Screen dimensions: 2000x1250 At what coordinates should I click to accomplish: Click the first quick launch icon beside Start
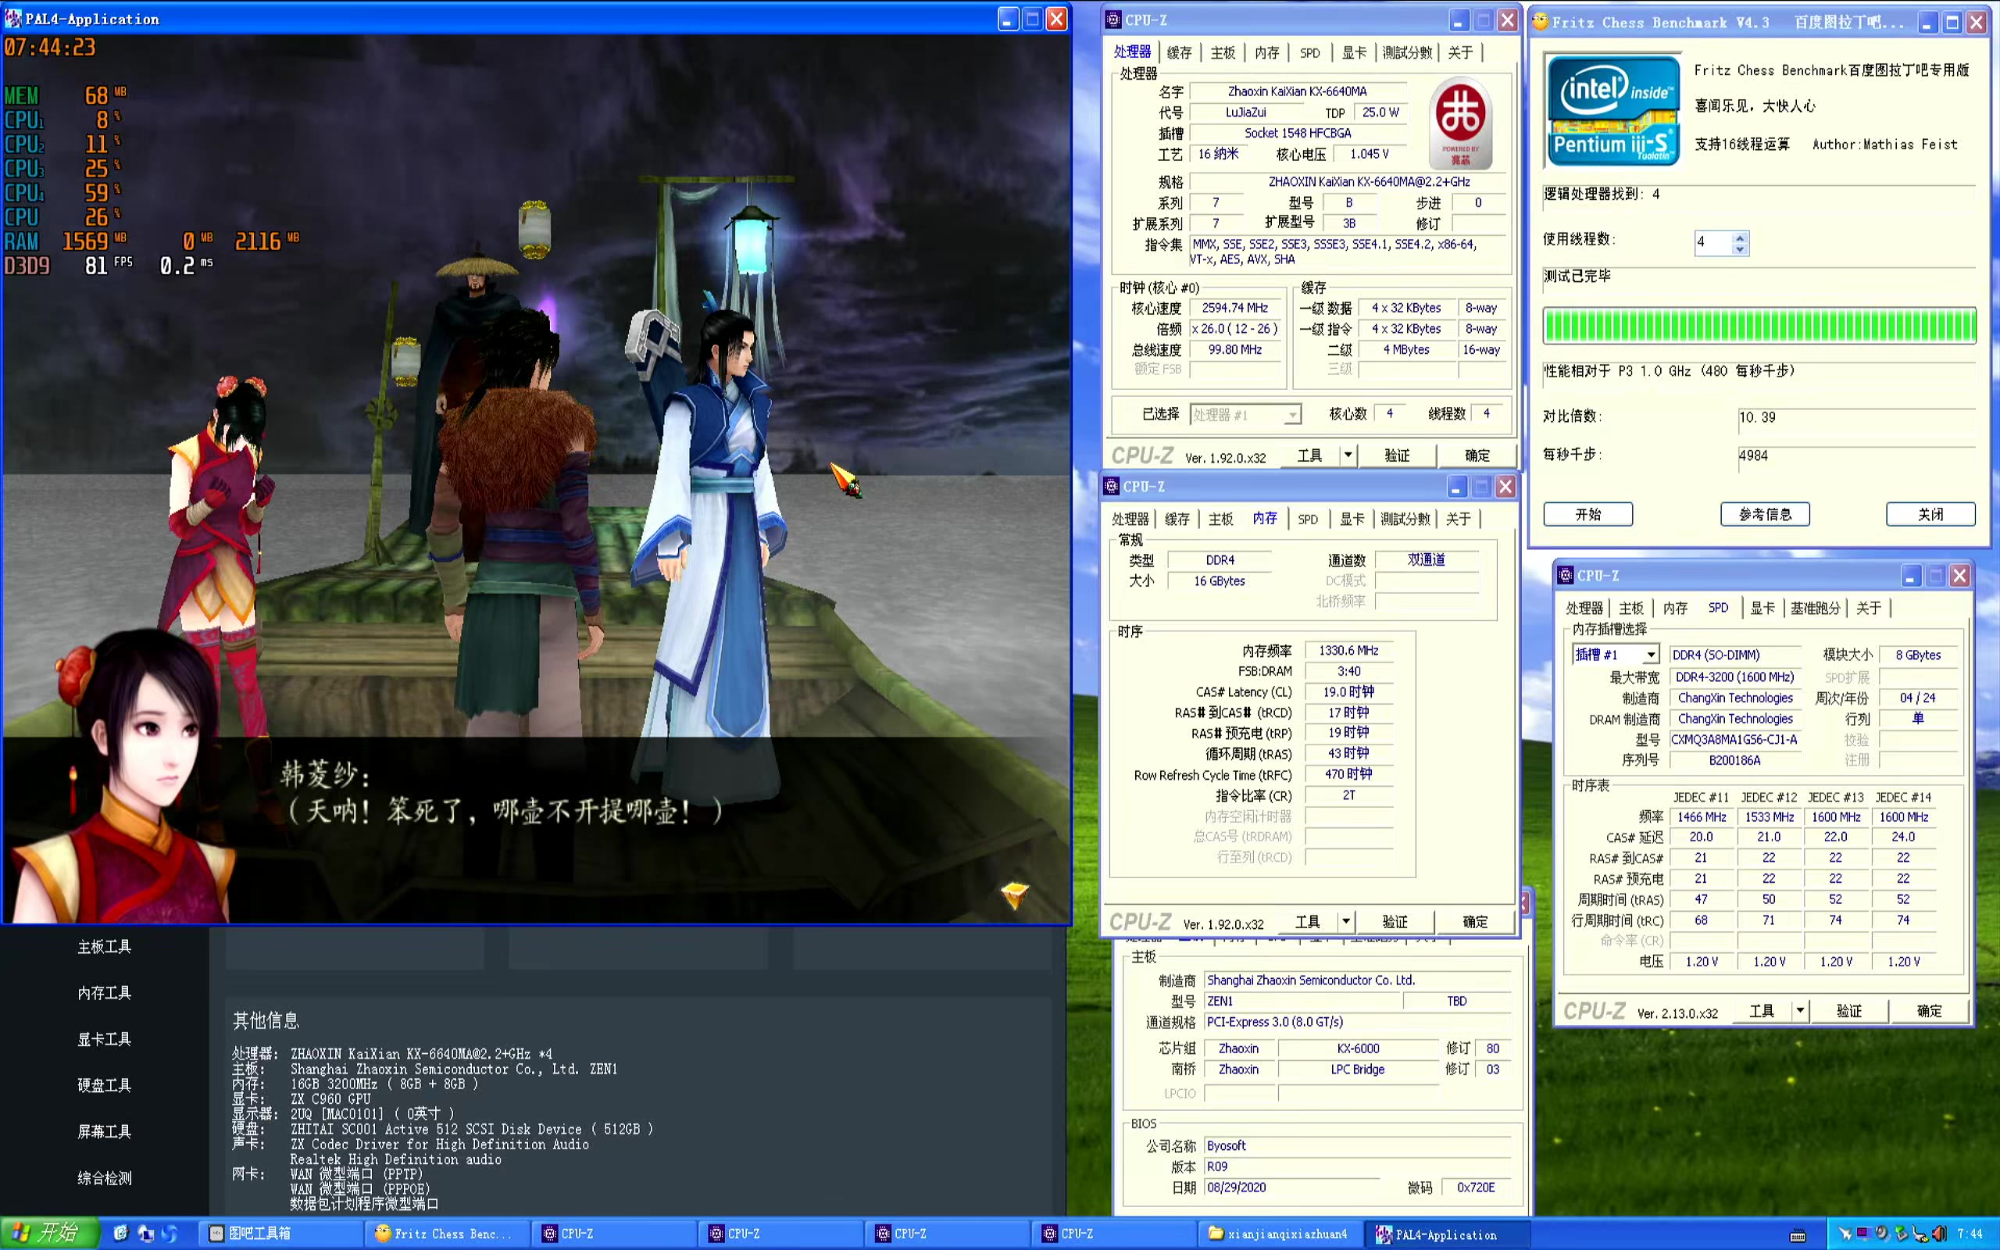tap(121, 1234)
